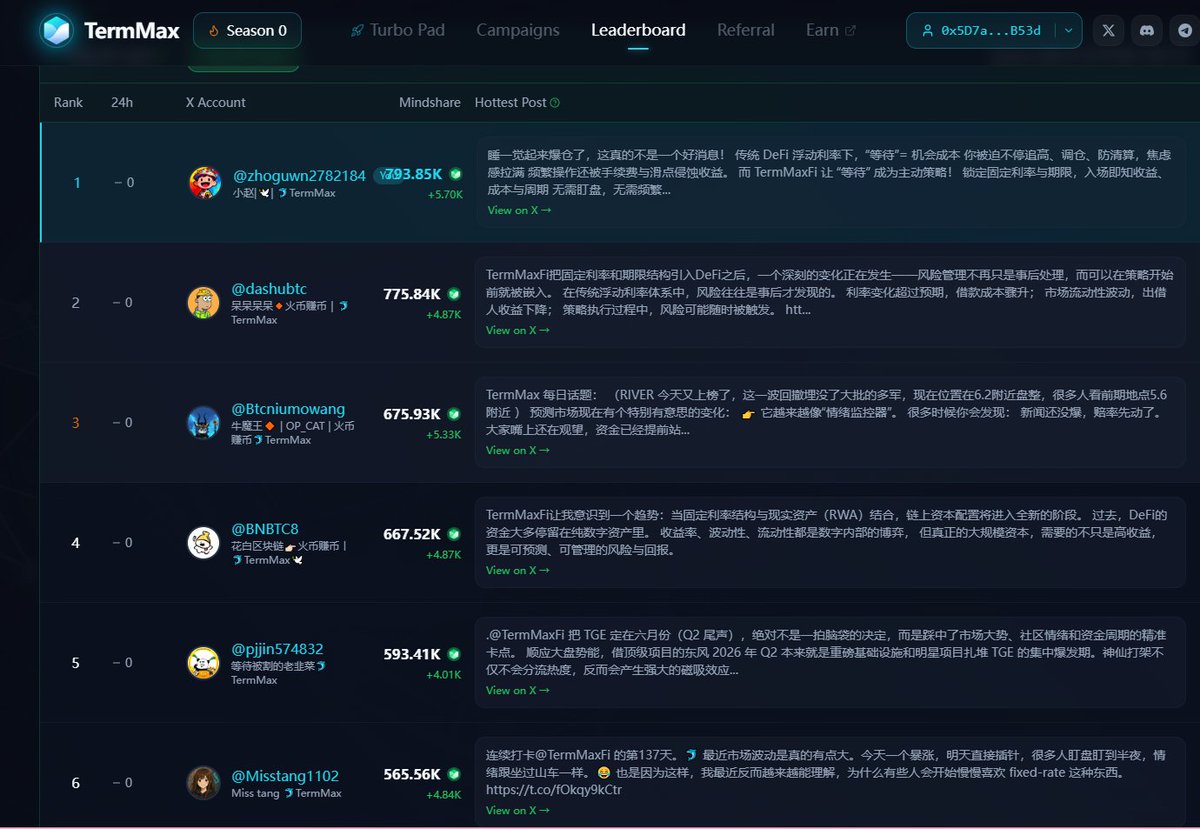
Task: Open the Earn external link
Action: [831, 30]
